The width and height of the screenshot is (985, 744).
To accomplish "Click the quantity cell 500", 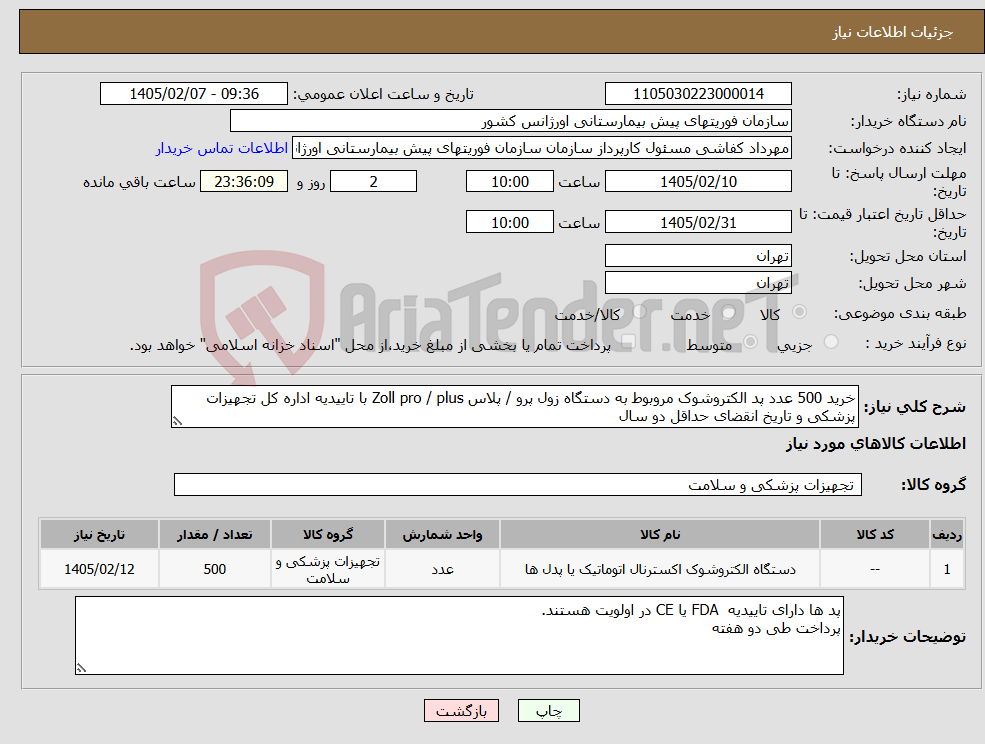I will 215,569.
